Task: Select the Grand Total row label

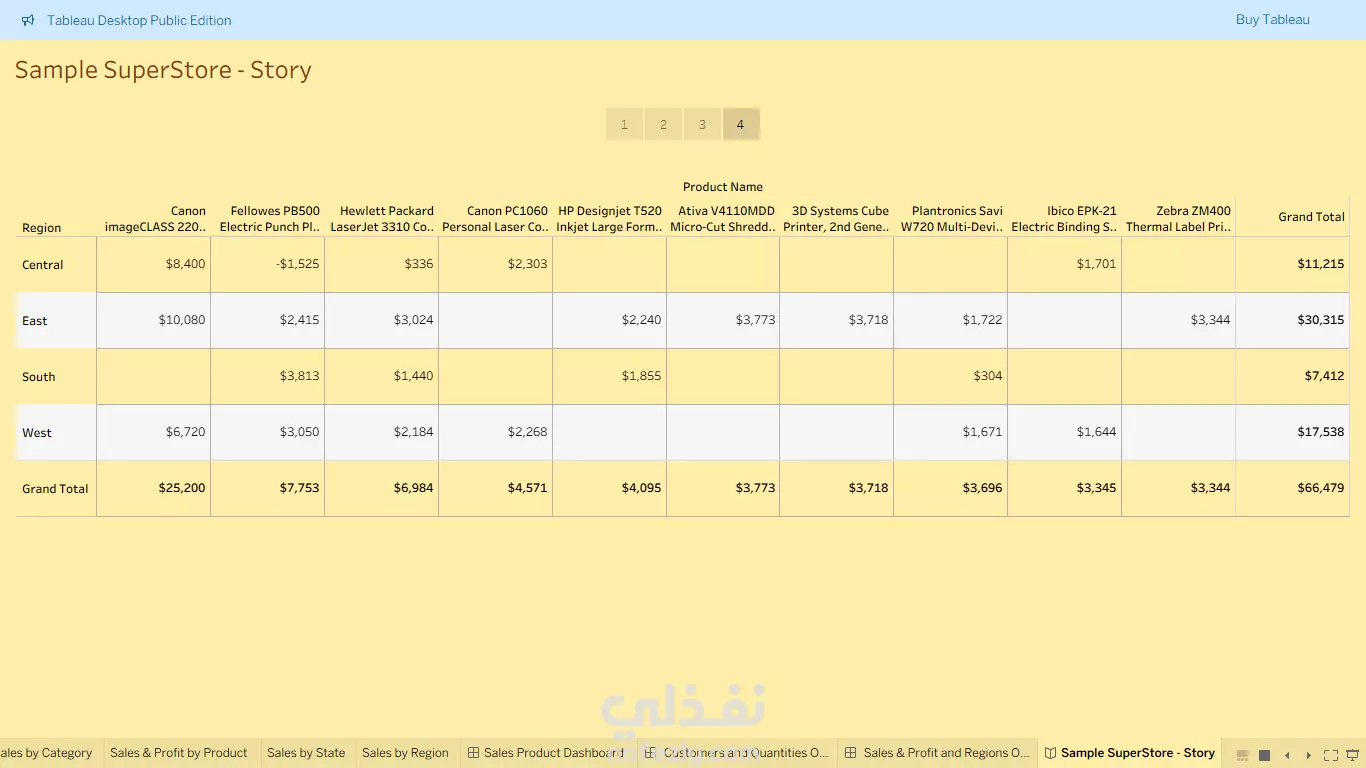Action: (x=55, y=489)
